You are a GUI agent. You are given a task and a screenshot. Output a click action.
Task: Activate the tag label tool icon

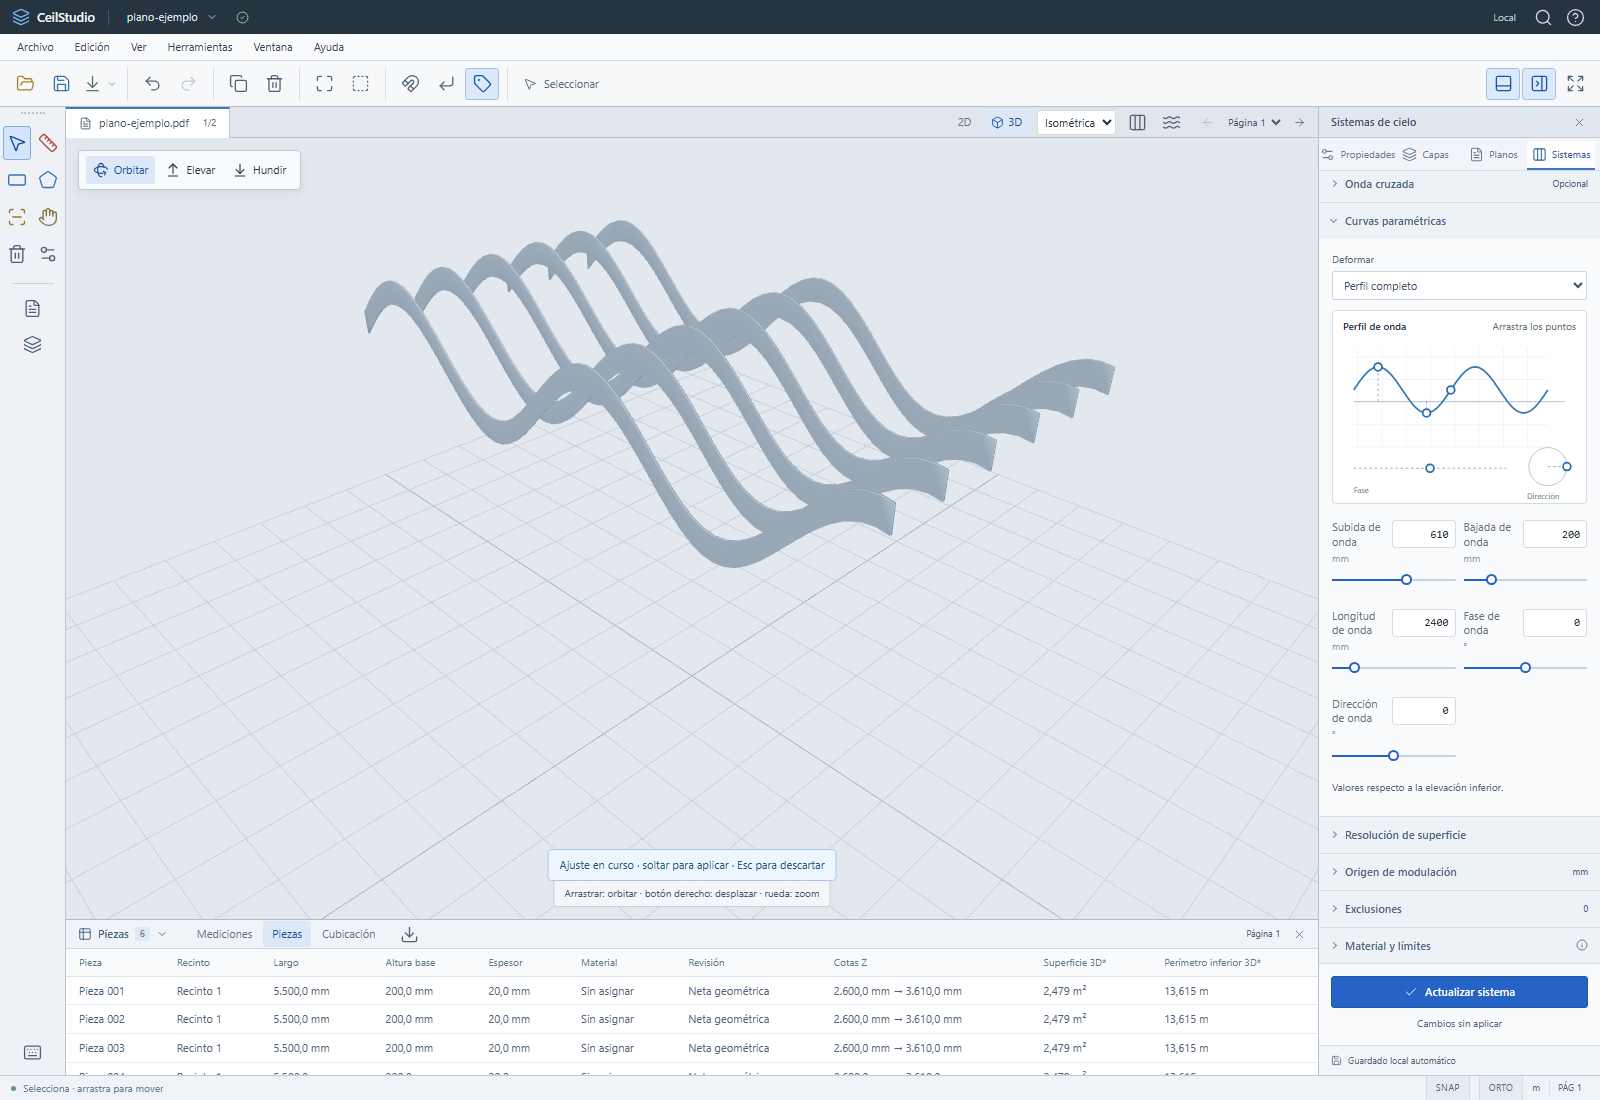coord(482,84)
